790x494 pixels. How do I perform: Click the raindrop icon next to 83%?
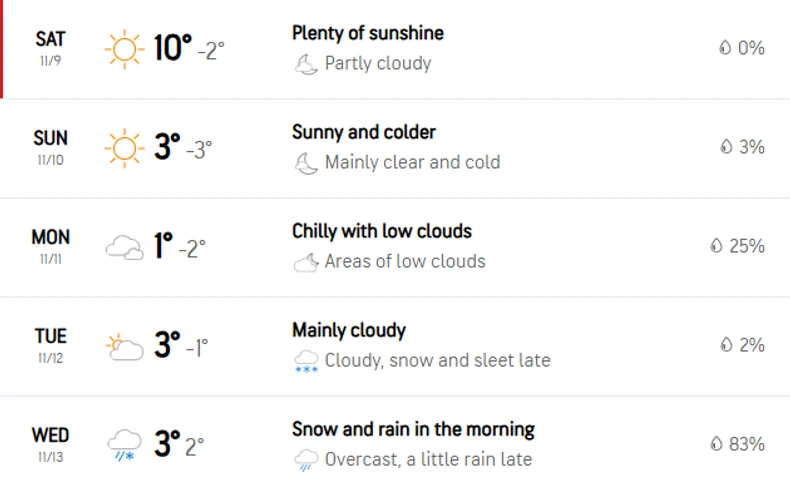coord(715,444)
